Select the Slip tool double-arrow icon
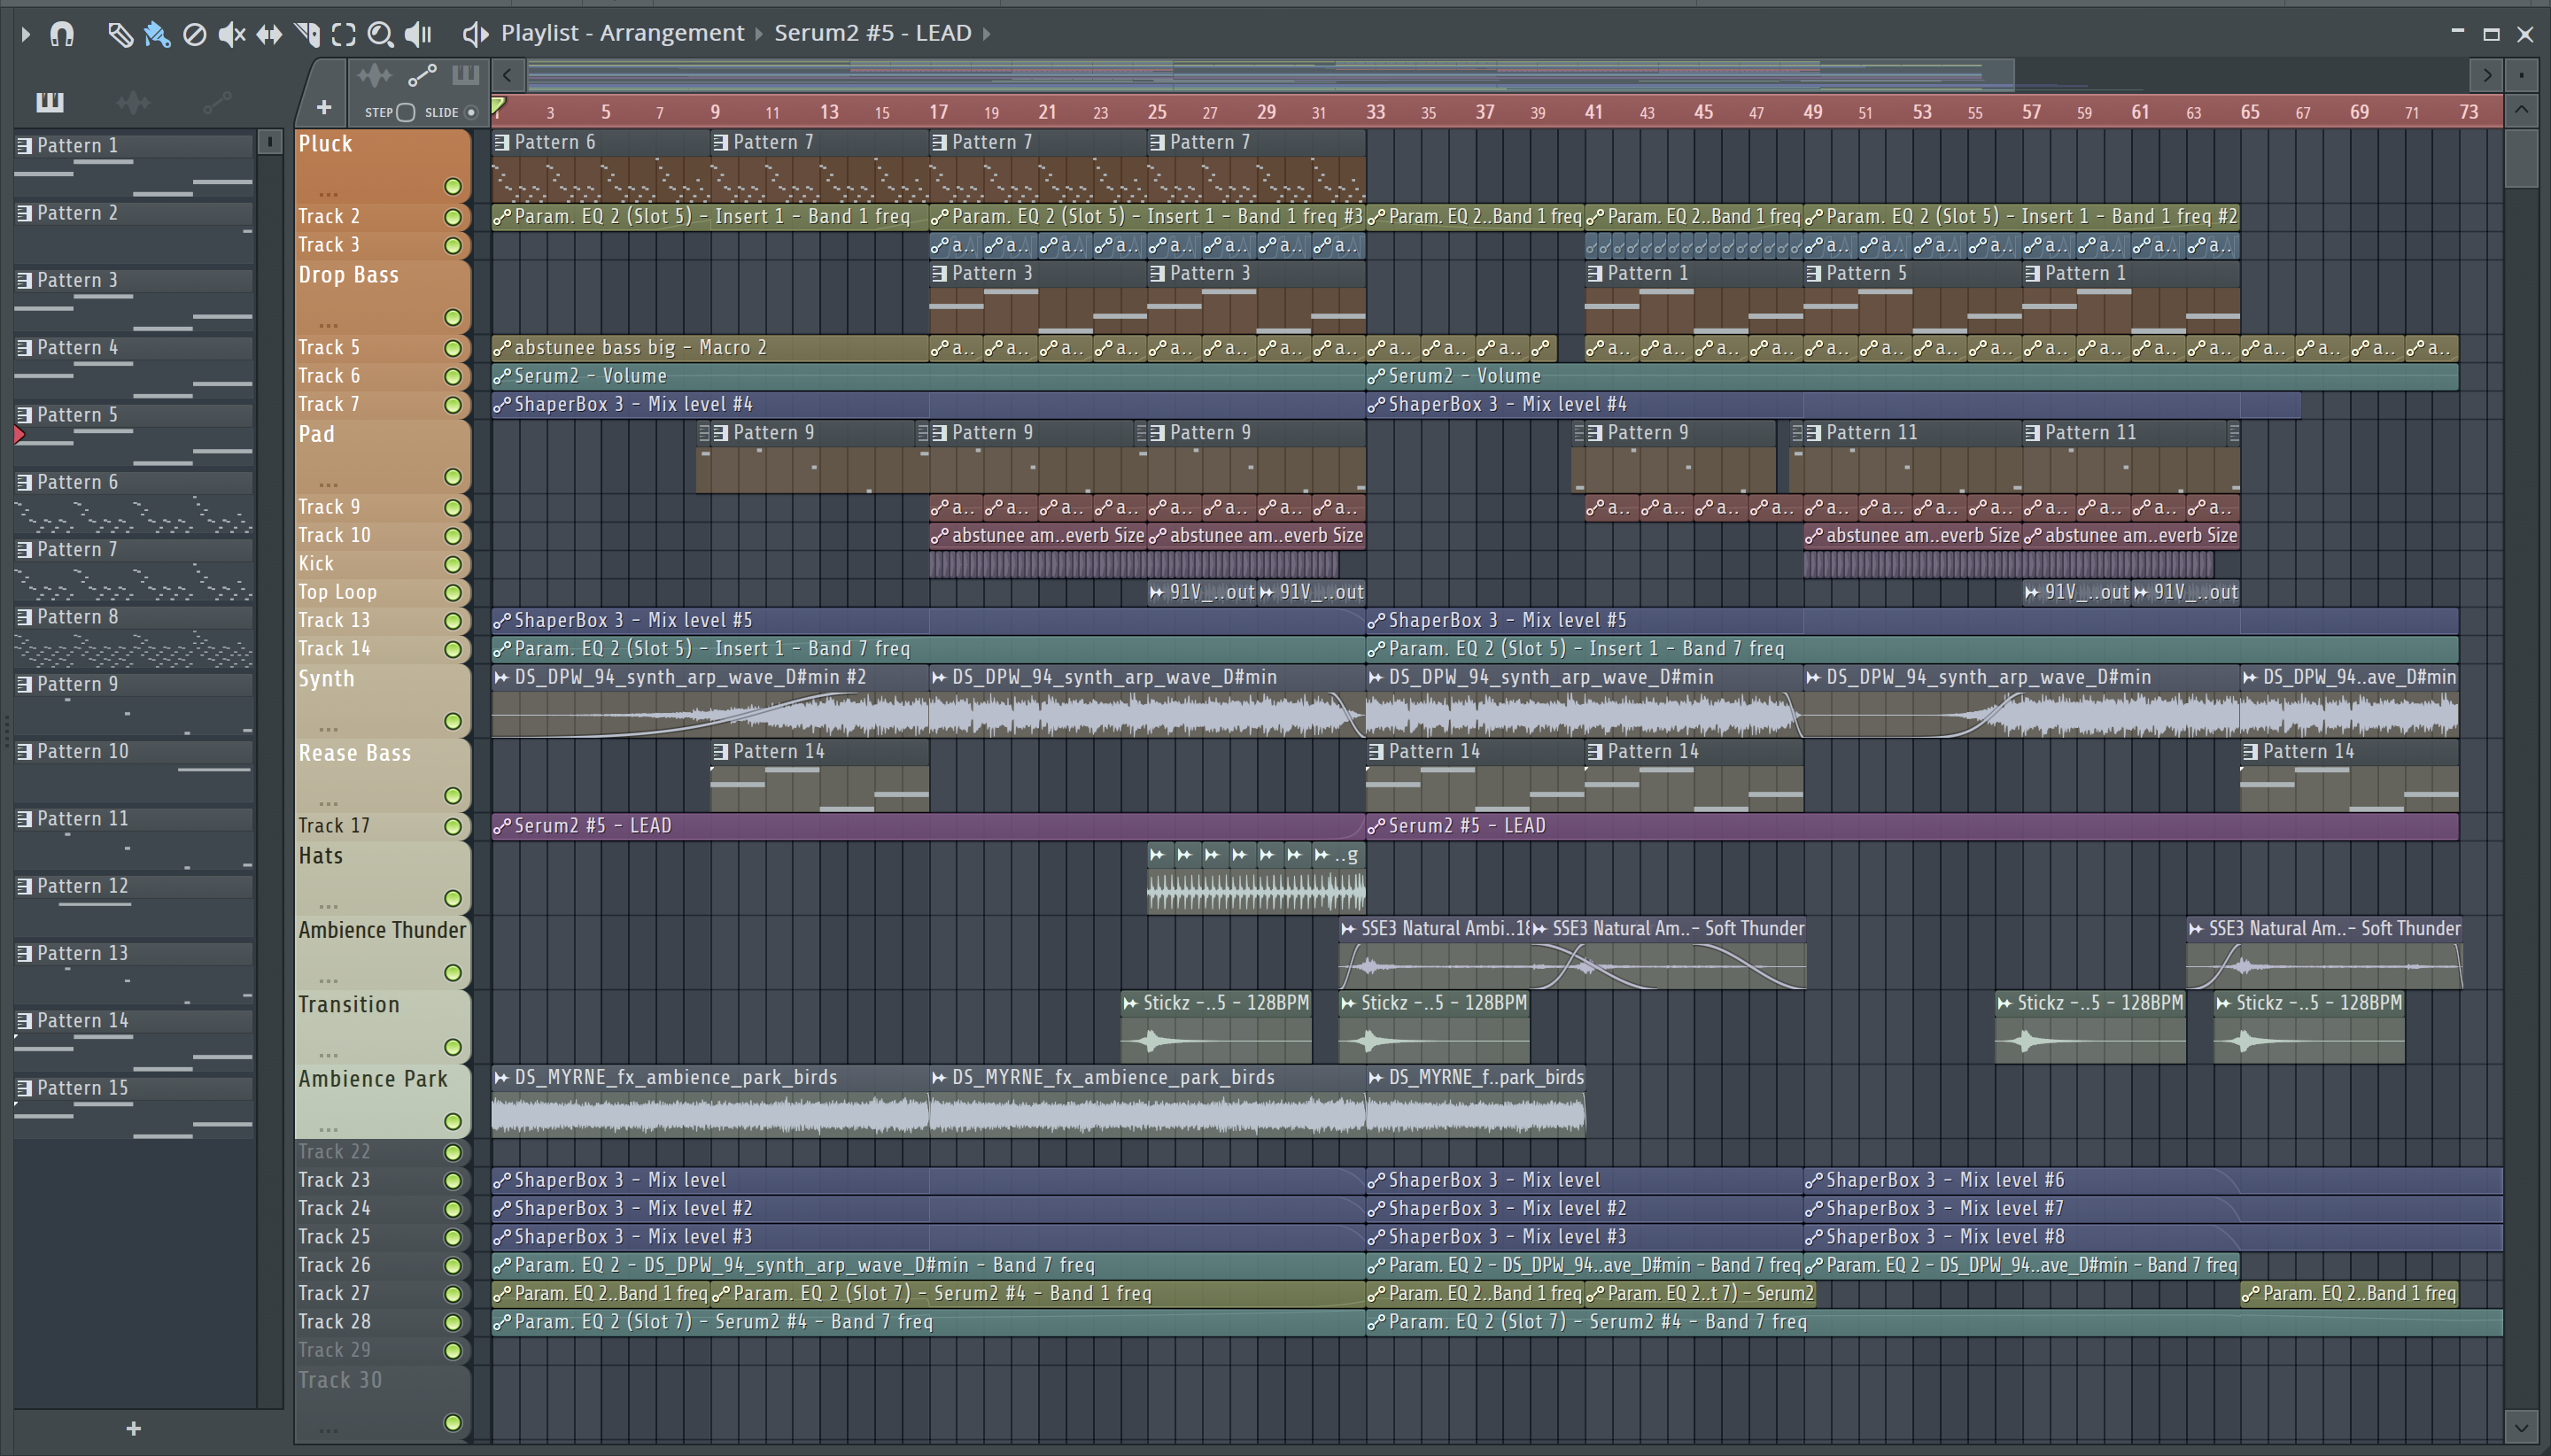The width and height of the screenshot is (2551, 1456). pos(269,34)
